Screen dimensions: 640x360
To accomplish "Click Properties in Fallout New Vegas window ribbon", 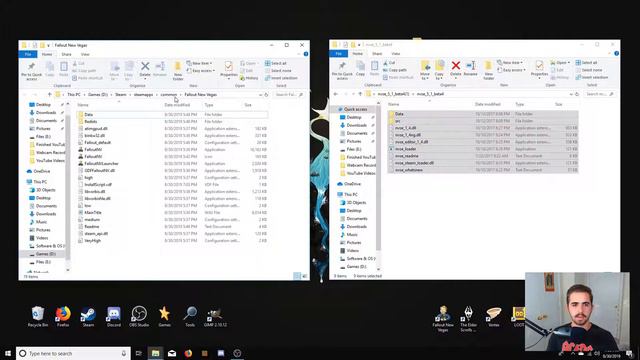I will coord(229,69).
